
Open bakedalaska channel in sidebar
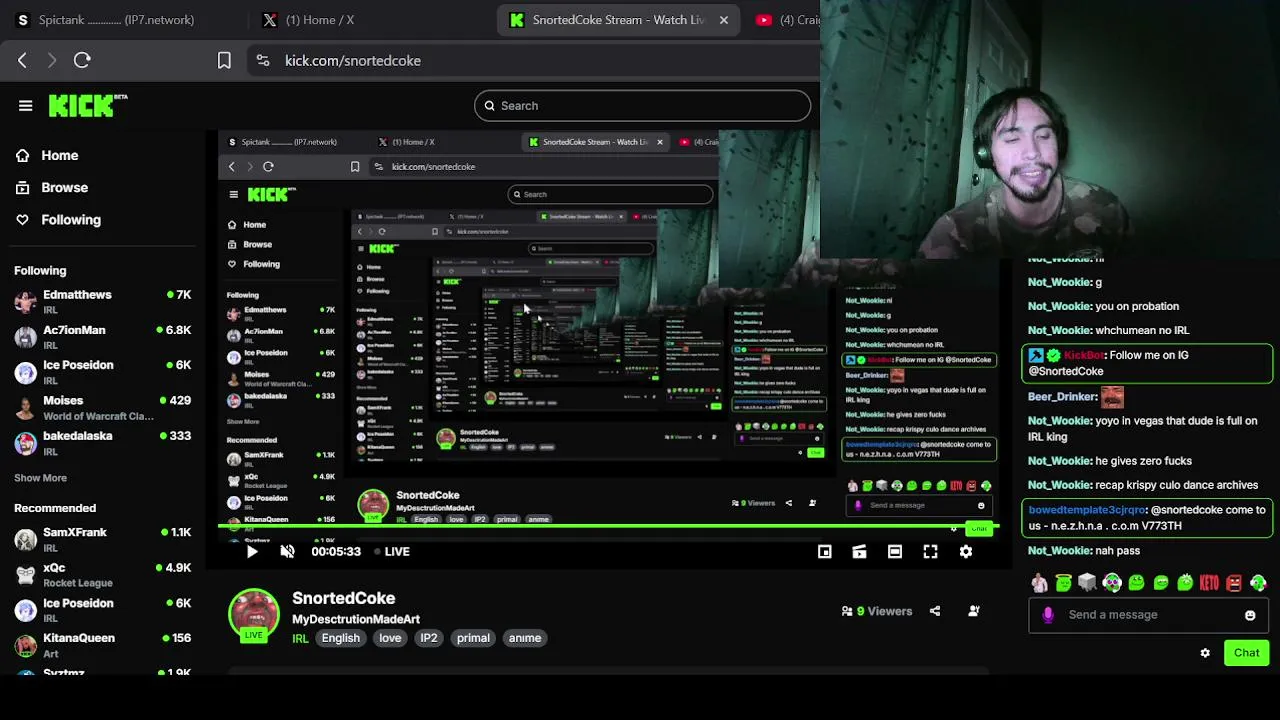(102, 443)
